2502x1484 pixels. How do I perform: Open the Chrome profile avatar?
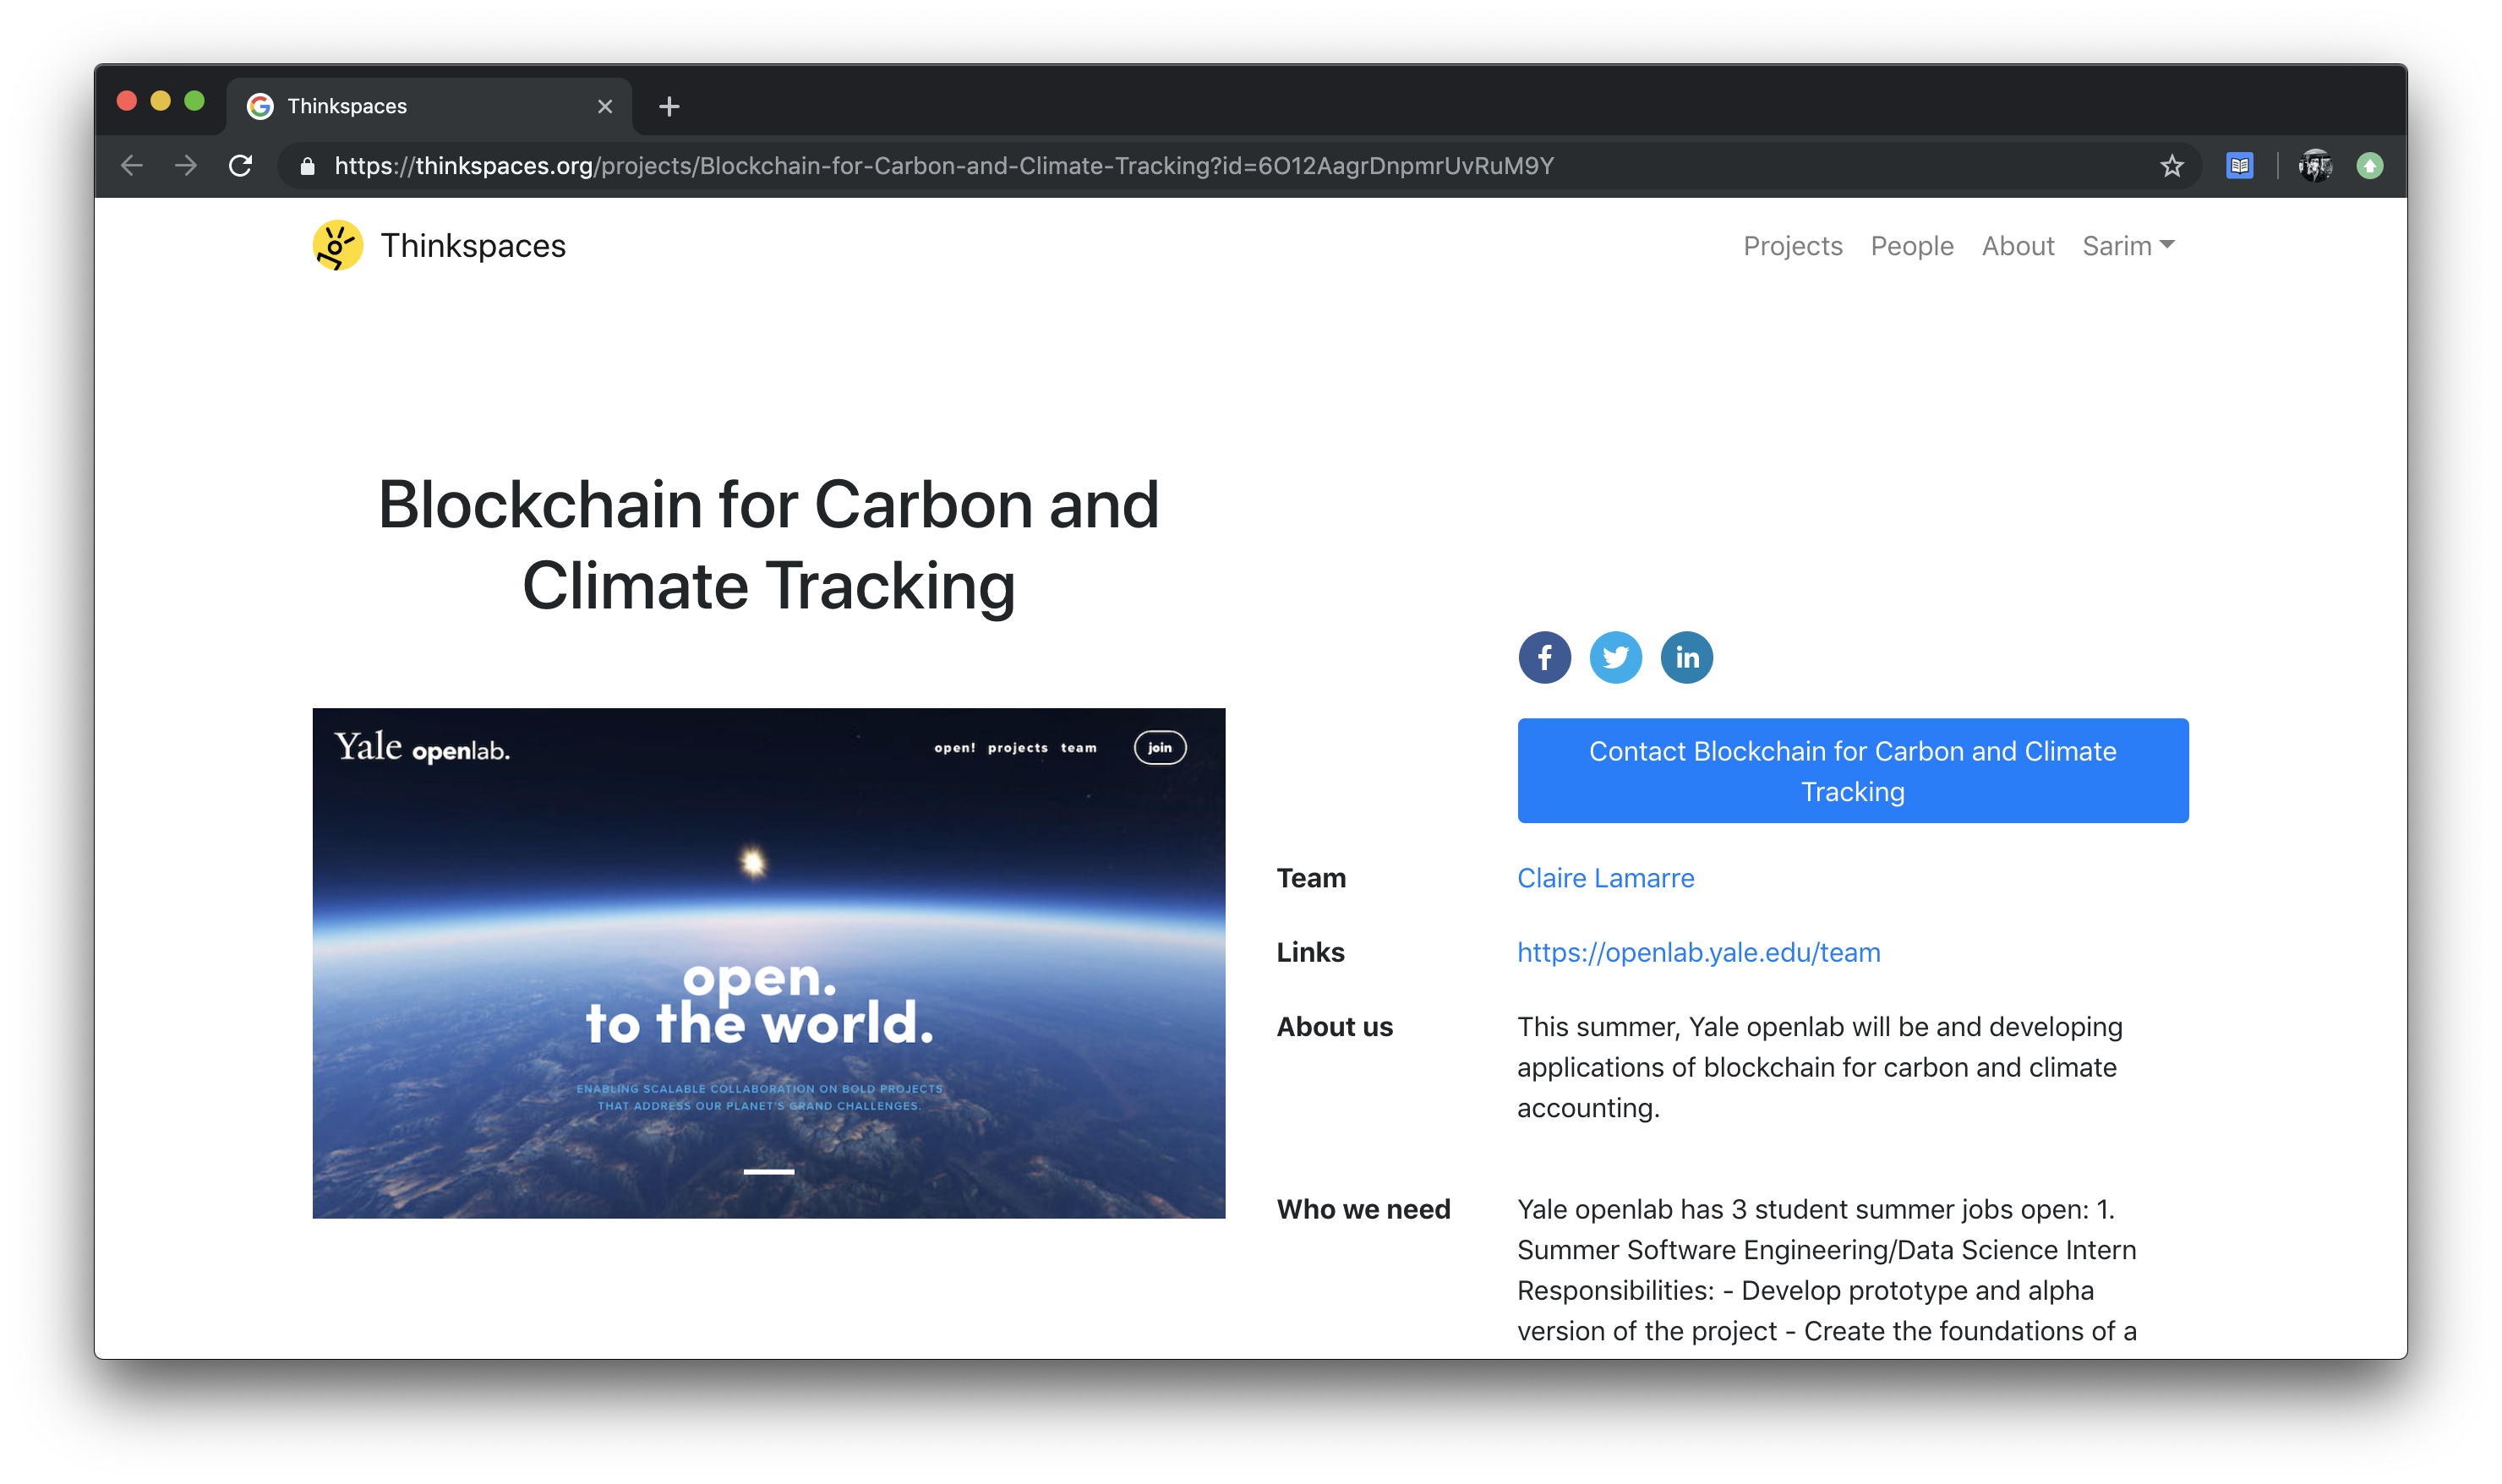coord(2315,166)
